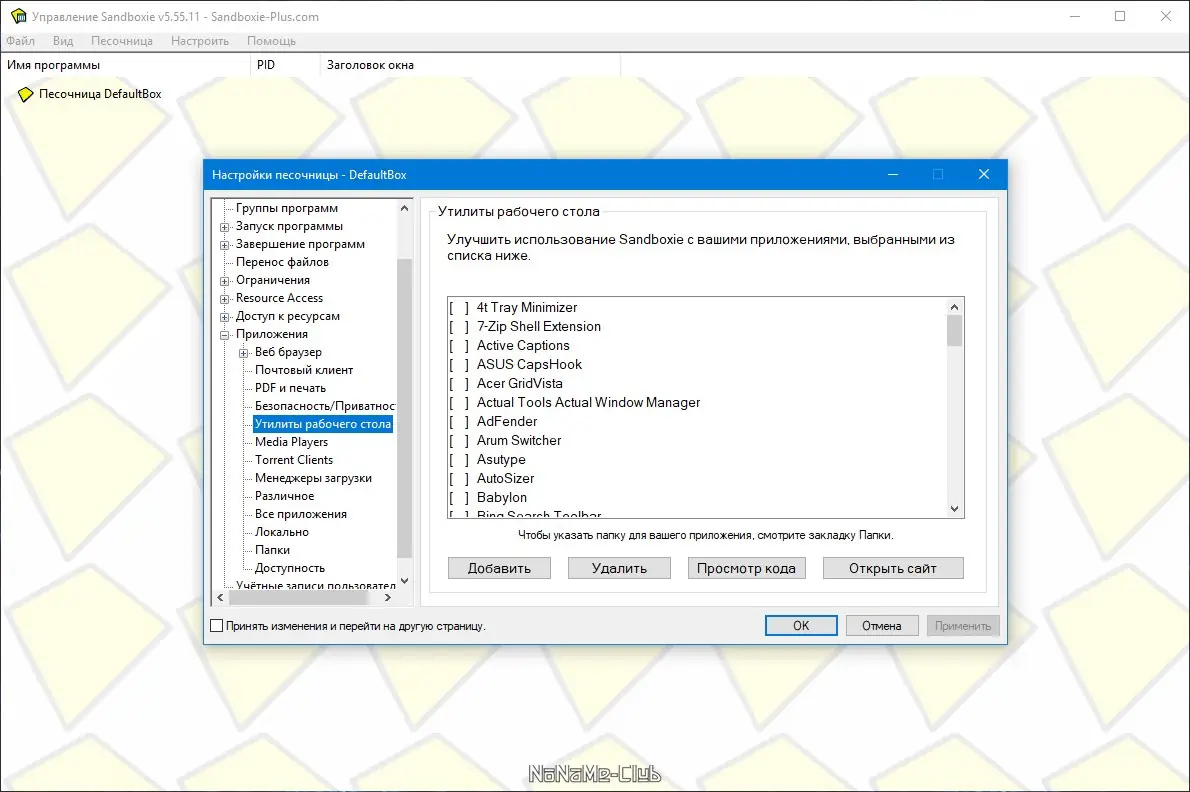
Task: Click the Заголовок окна column header
Action: click(x=471, y=65)
